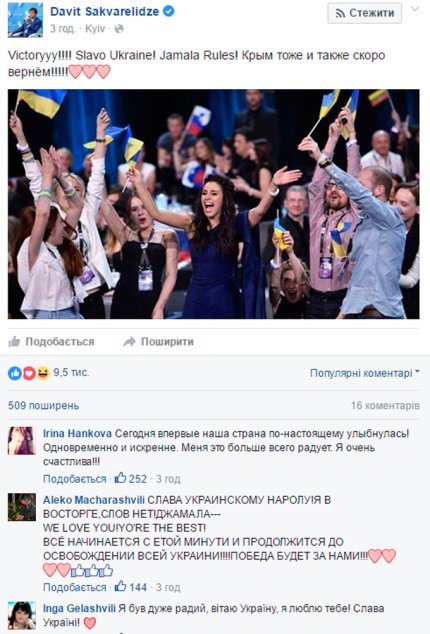Click the verified badge beside Davit Sakvarelidze
The width and height of the screenshot is (430, 634).
point(169,11)
